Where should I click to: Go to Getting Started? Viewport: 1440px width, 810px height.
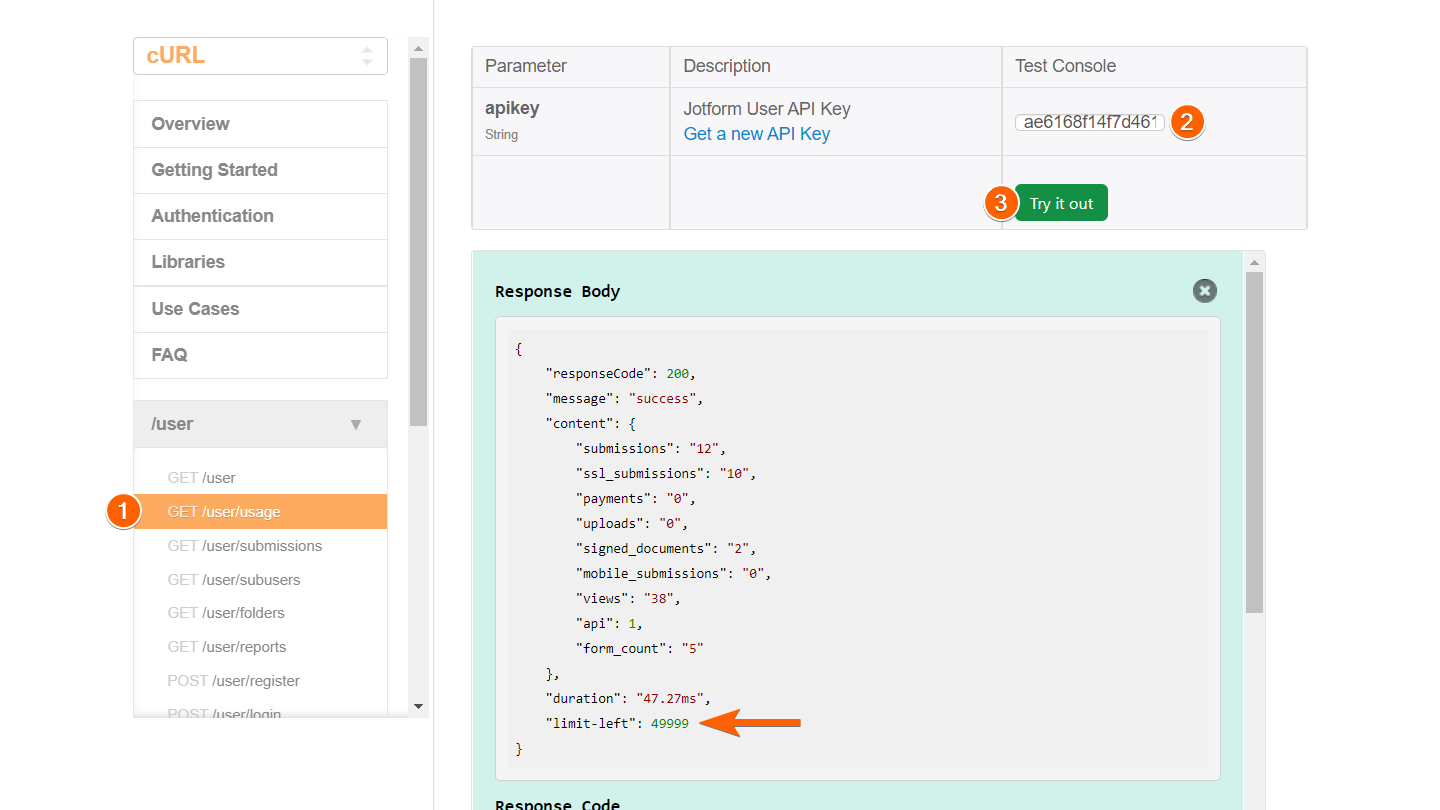point(260,170)
